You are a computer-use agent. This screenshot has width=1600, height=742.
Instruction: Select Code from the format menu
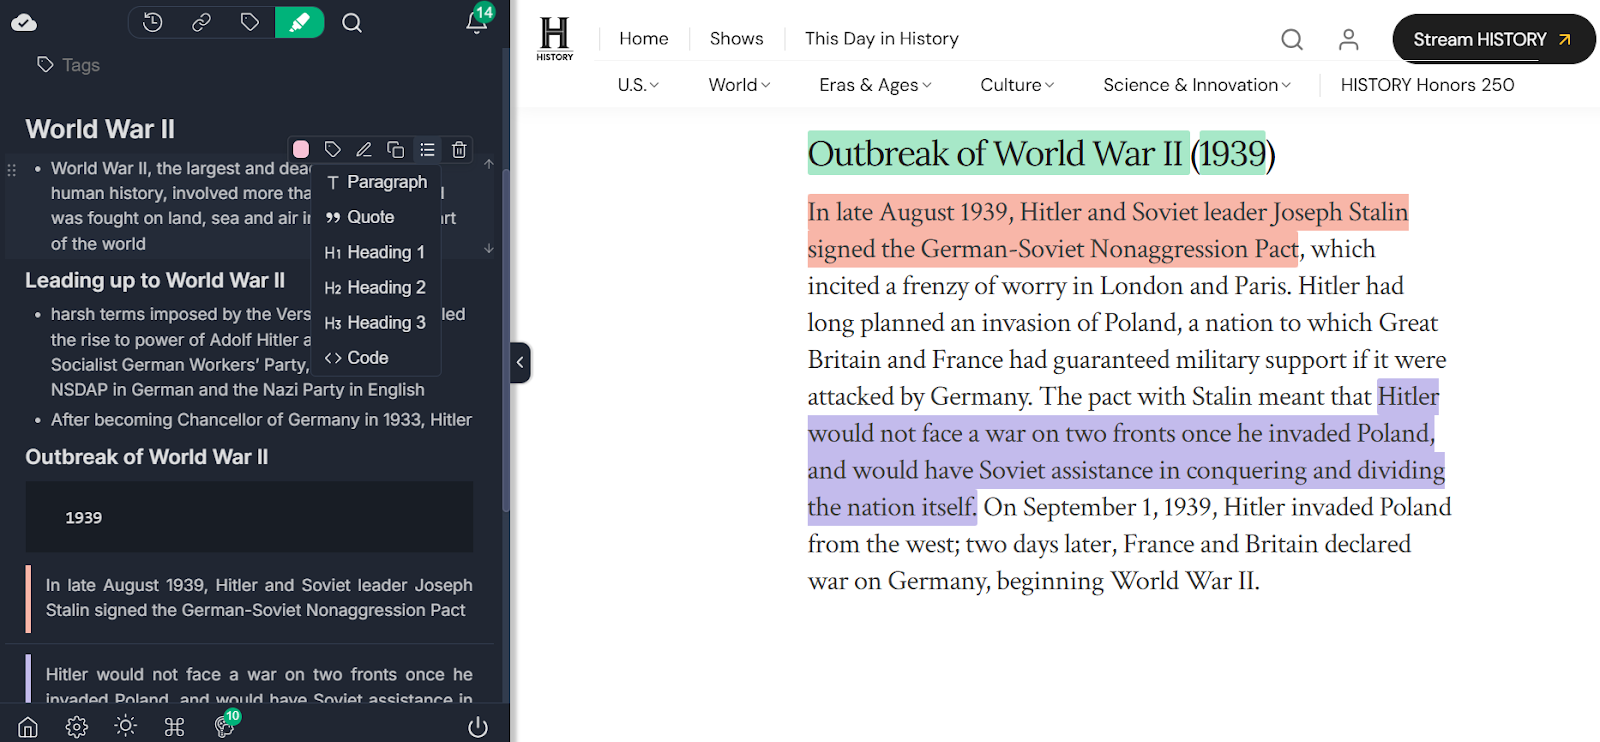[376, 358]
